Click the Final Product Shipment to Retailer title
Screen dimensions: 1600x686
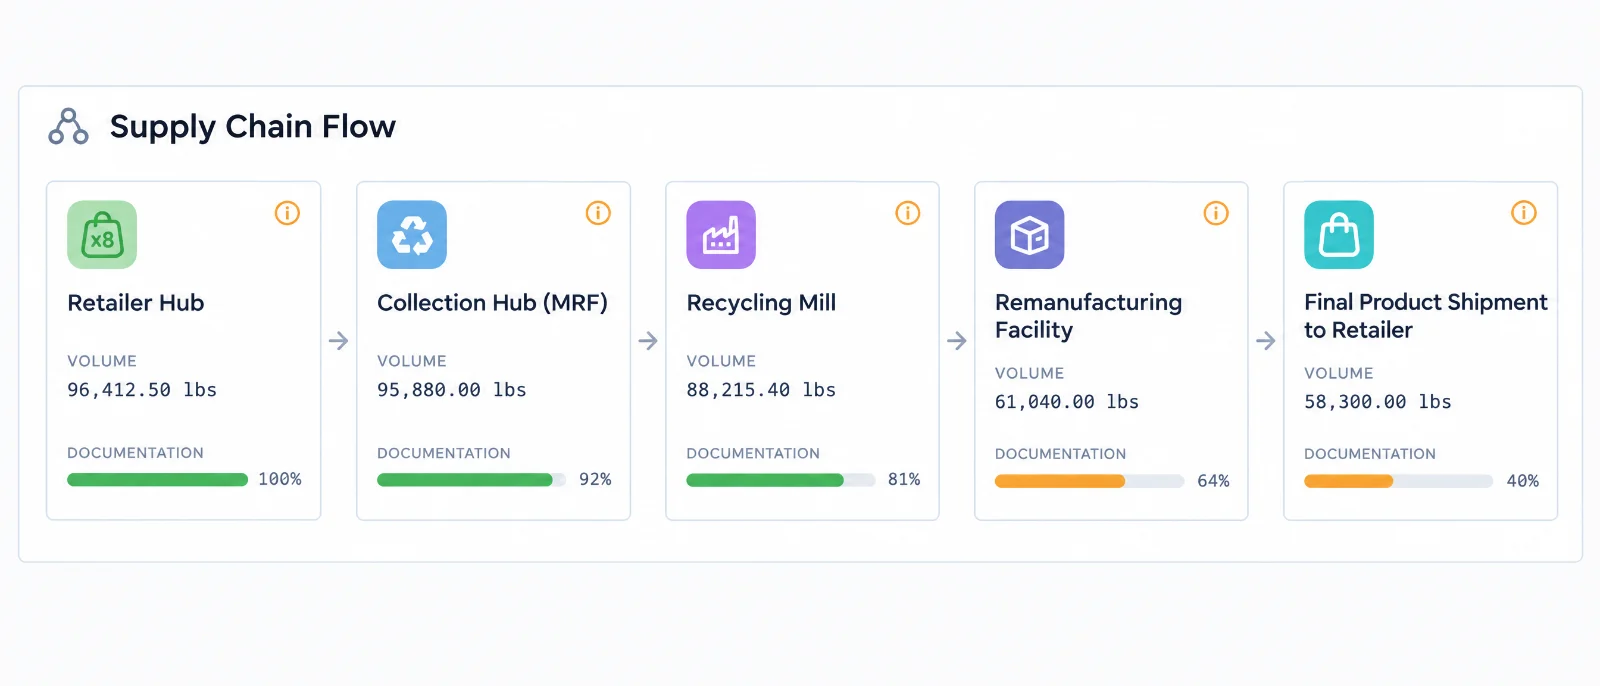[1425, 316]
